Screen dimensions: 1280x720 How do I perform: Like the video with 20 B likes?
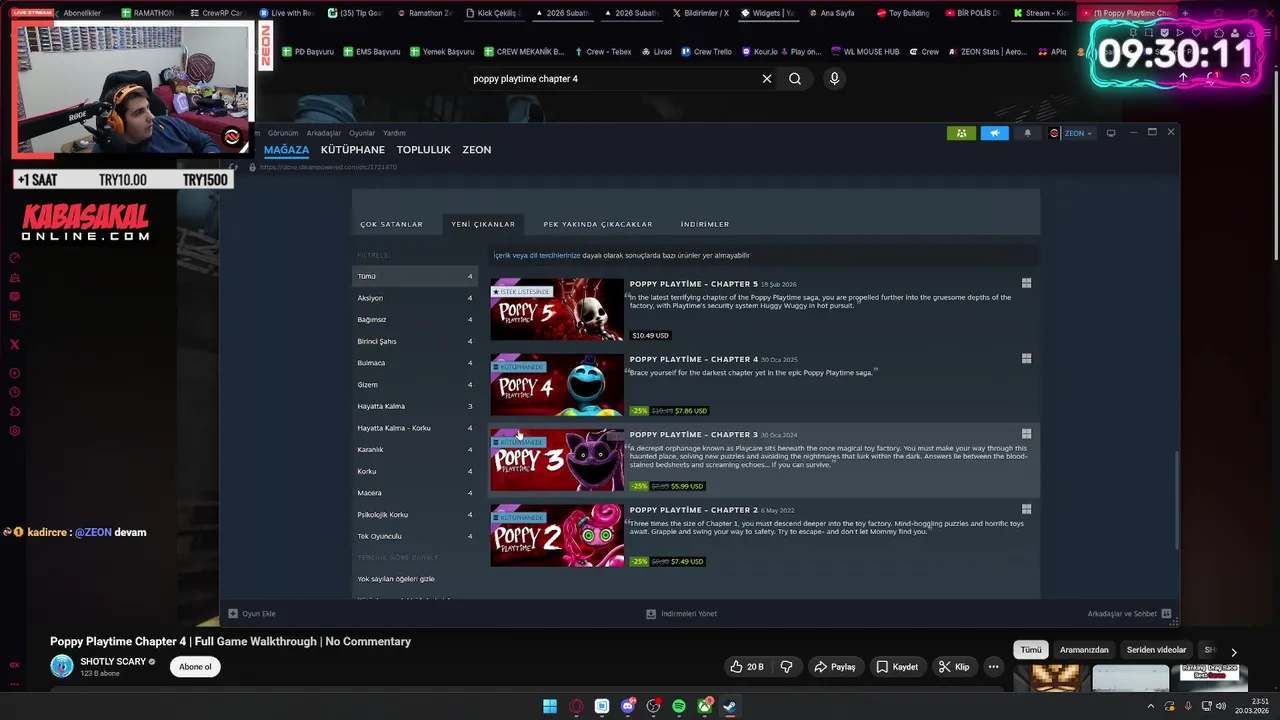coord(747,667)
